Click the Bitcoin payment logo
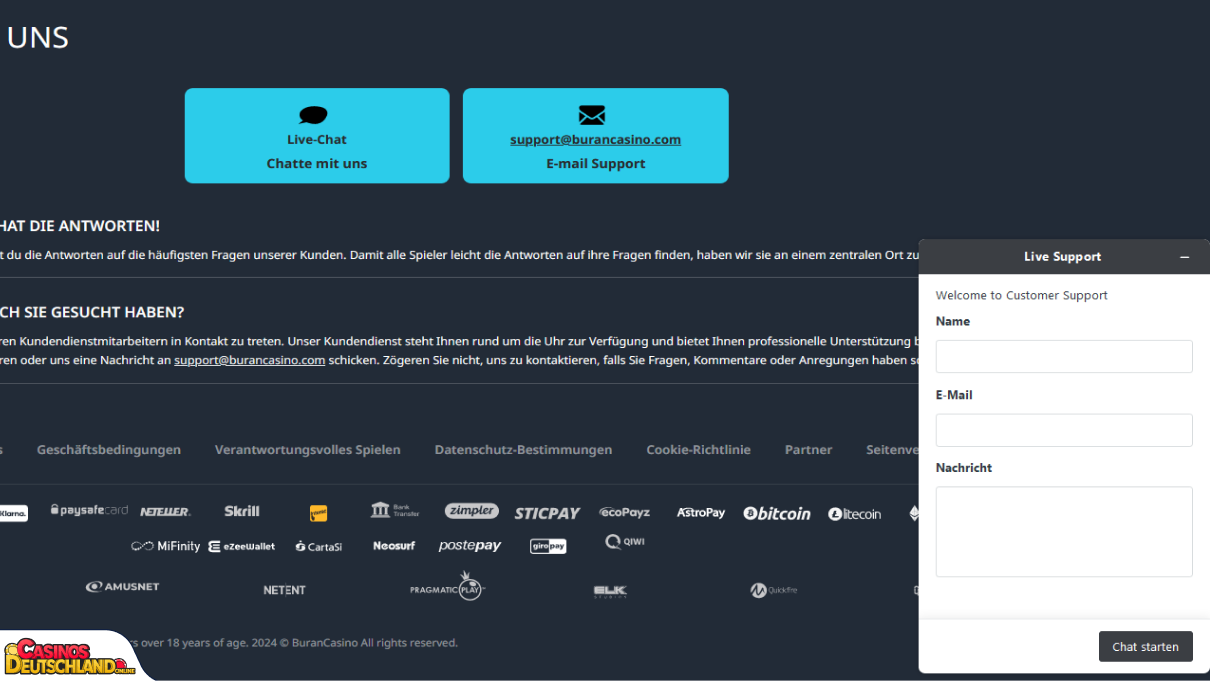 777,513
